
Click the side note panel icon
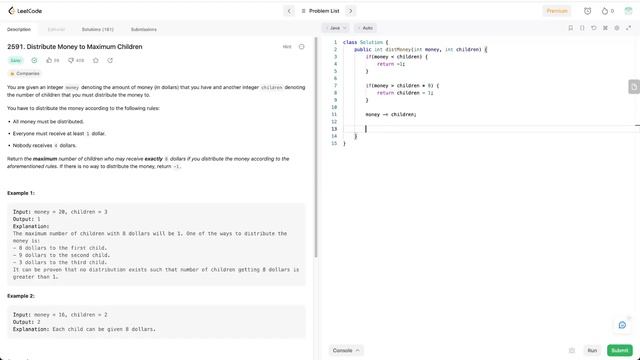point(634,87)
